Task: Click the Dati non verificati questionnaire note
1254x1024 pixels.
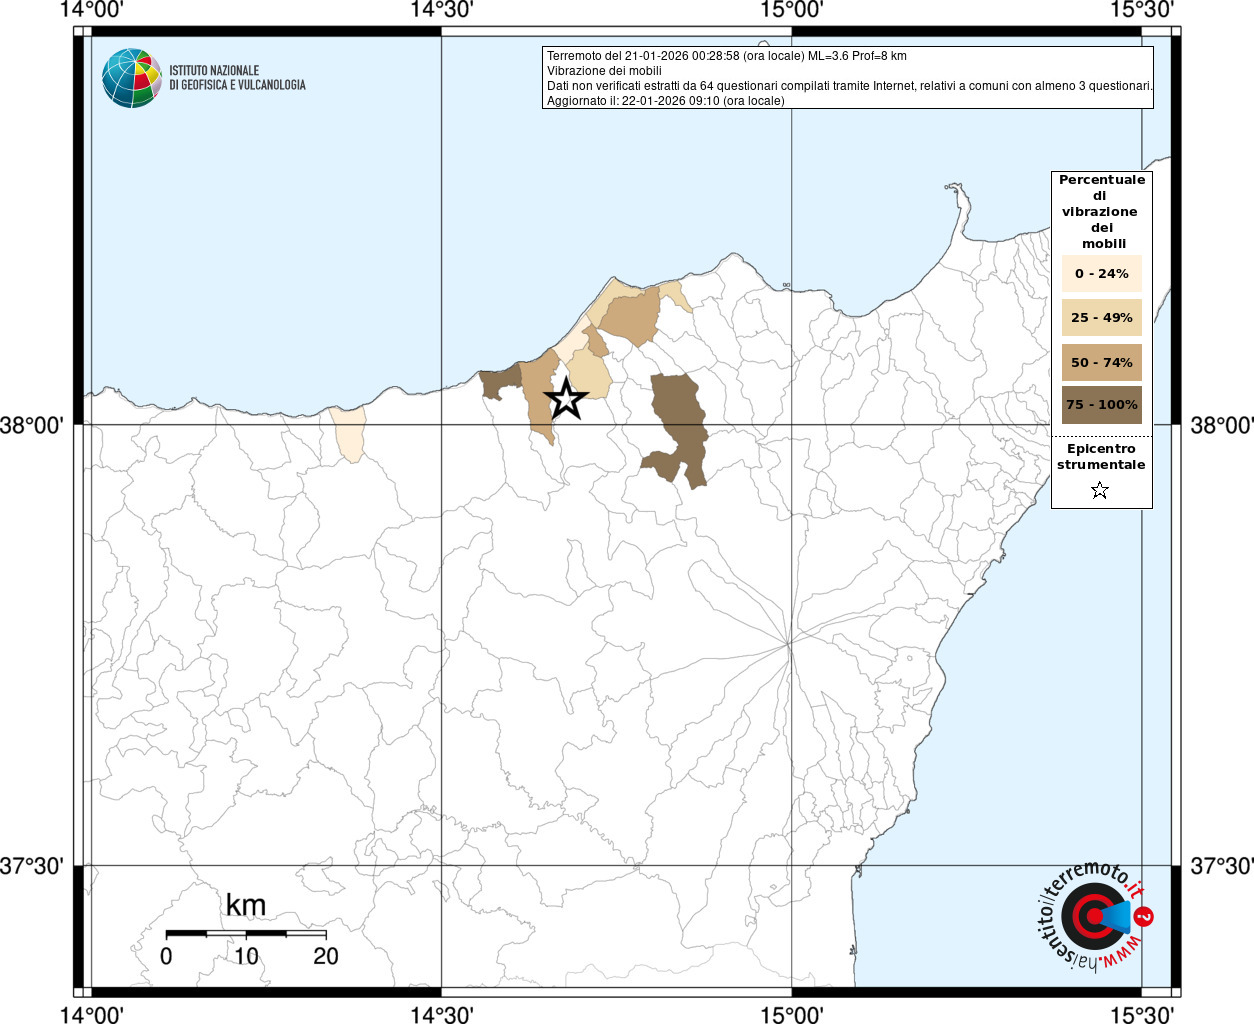Action: click(849, 86)
